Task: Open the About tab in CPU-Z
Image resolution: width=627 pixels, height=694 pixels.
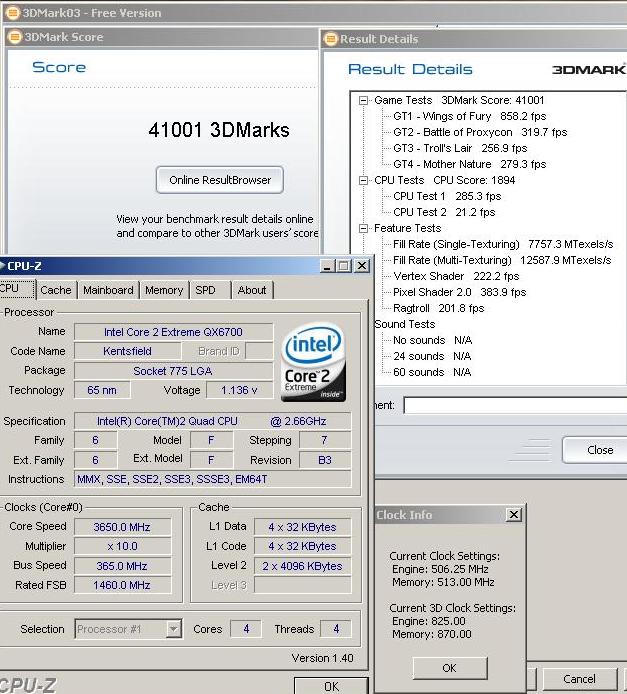Action: click(252, 290)
